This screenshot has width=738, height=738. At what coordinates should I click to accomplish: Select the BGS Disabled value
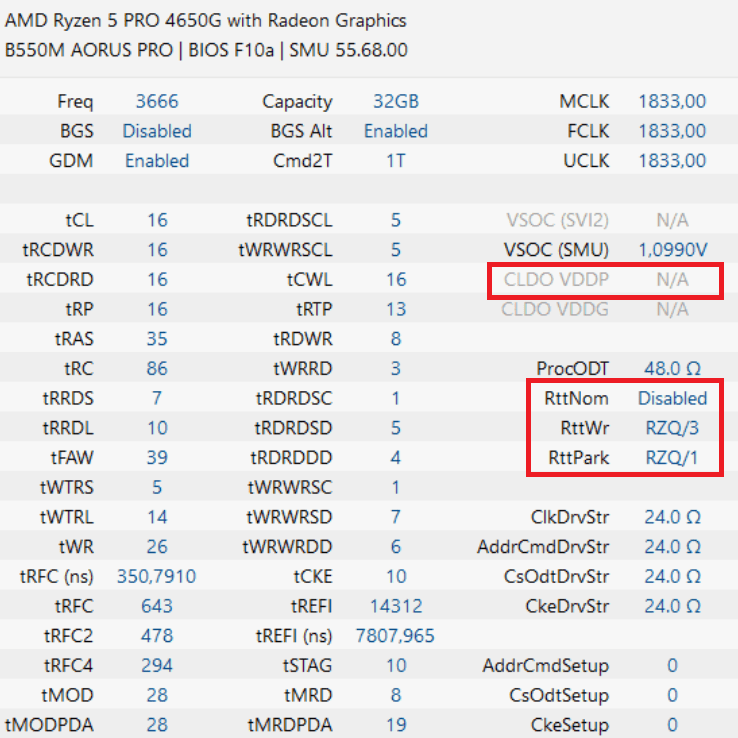coord(157,131)
